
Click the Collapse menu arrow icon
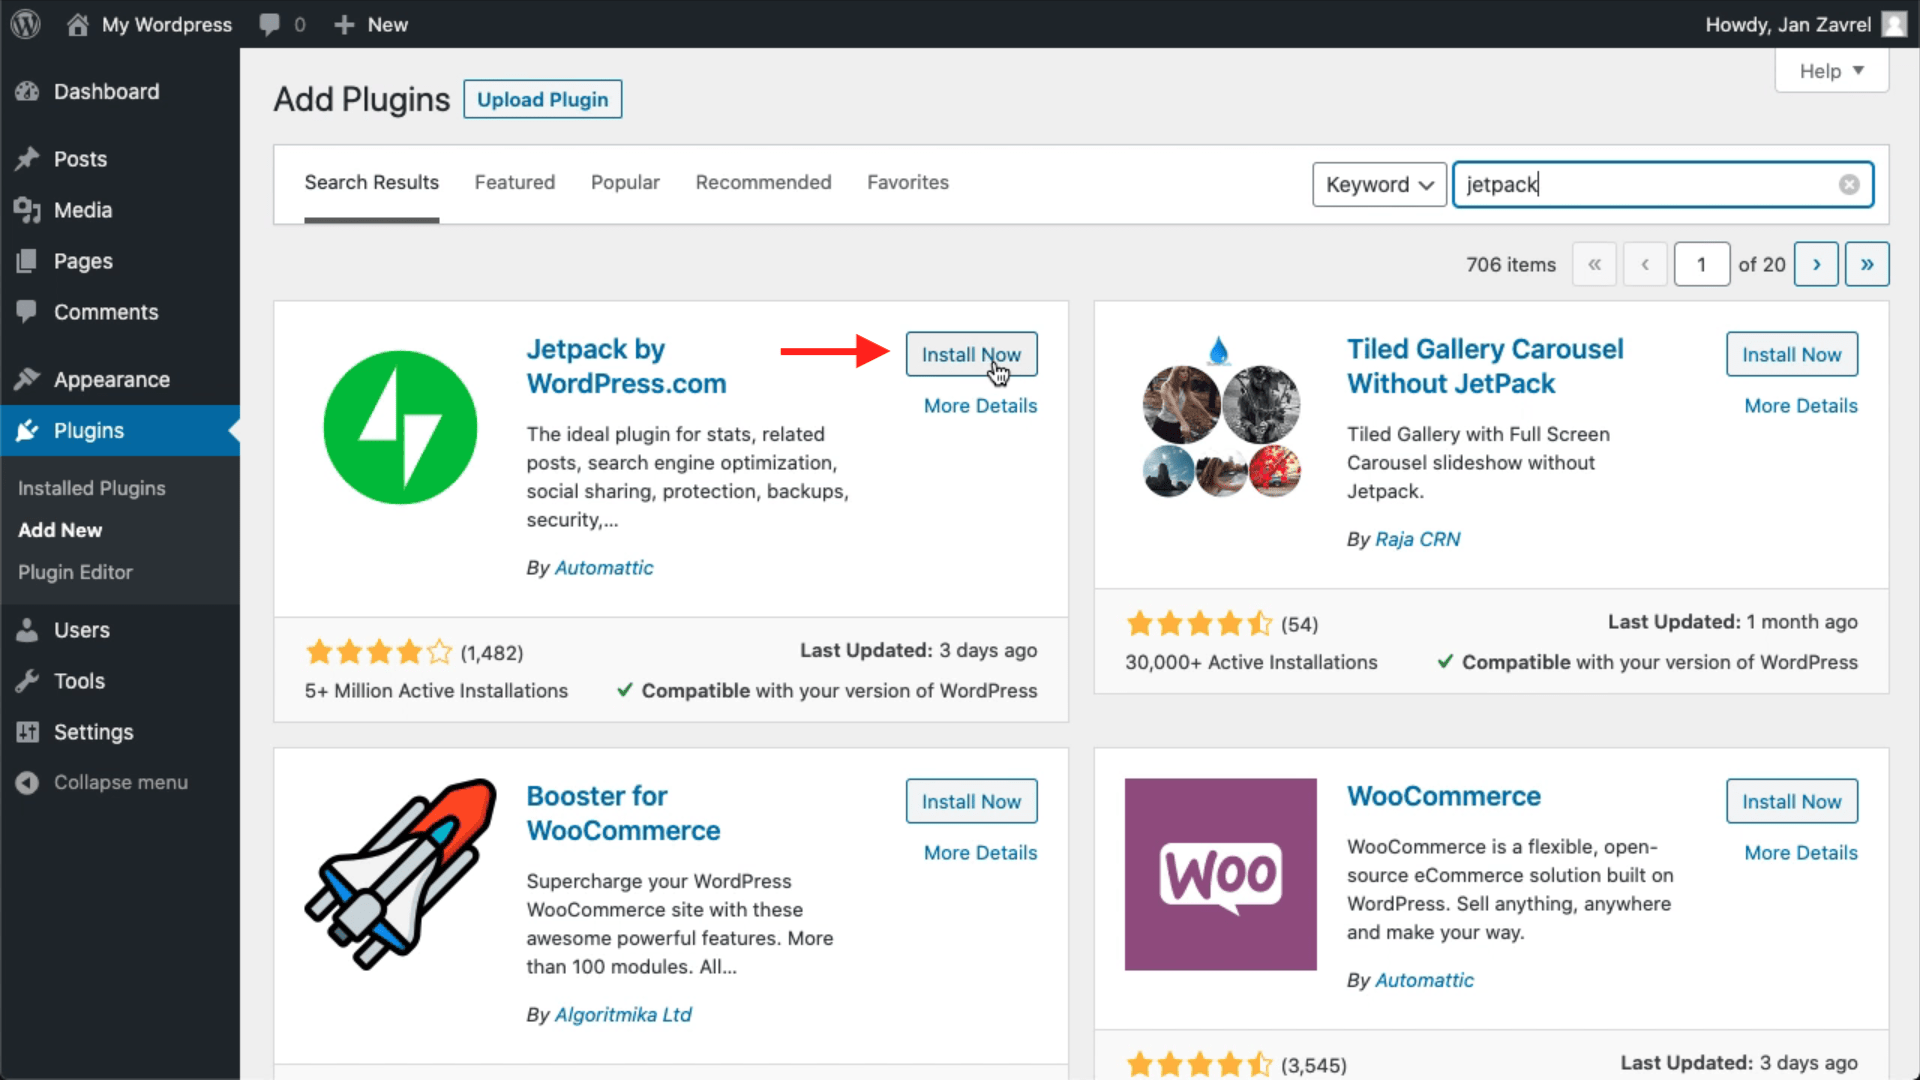click(x=27, y=782)
